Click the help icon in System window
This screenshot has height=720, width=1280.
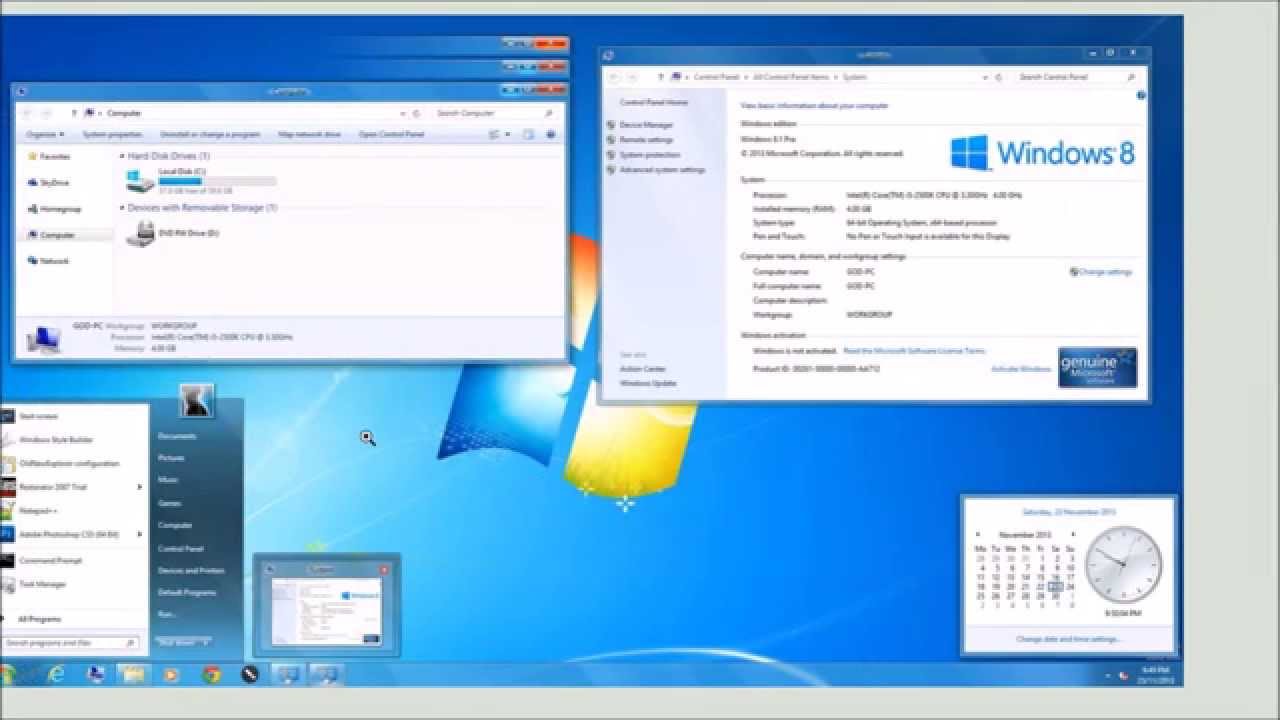click(x=1141, y=95)
